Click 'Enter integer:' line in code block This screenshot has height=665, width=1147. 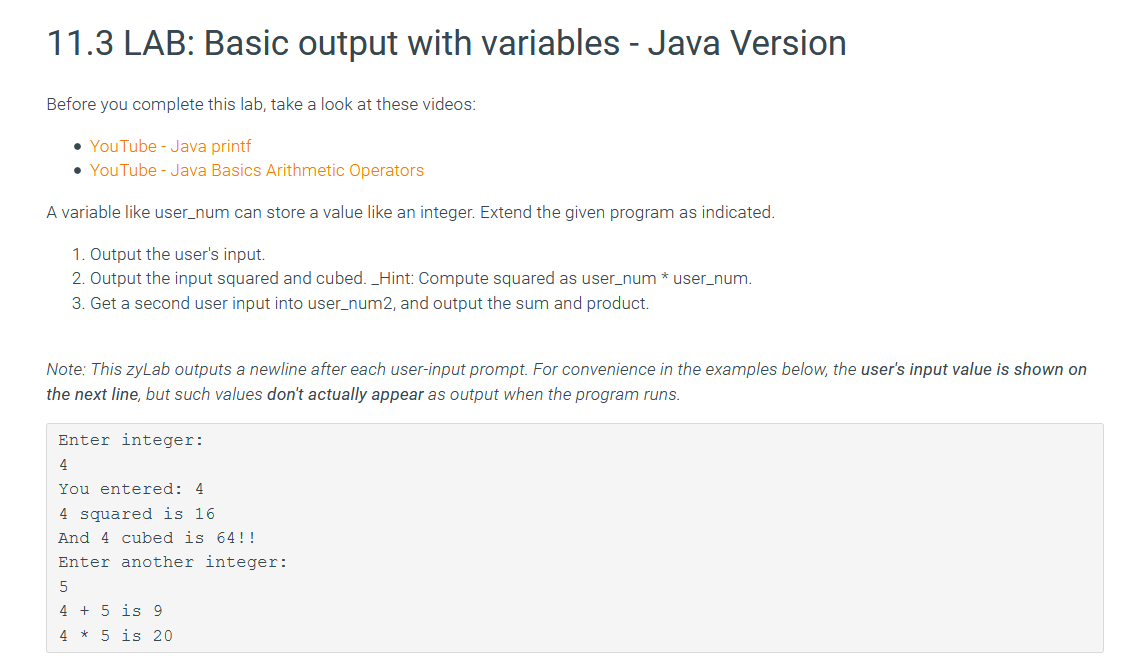coord(131,440)
